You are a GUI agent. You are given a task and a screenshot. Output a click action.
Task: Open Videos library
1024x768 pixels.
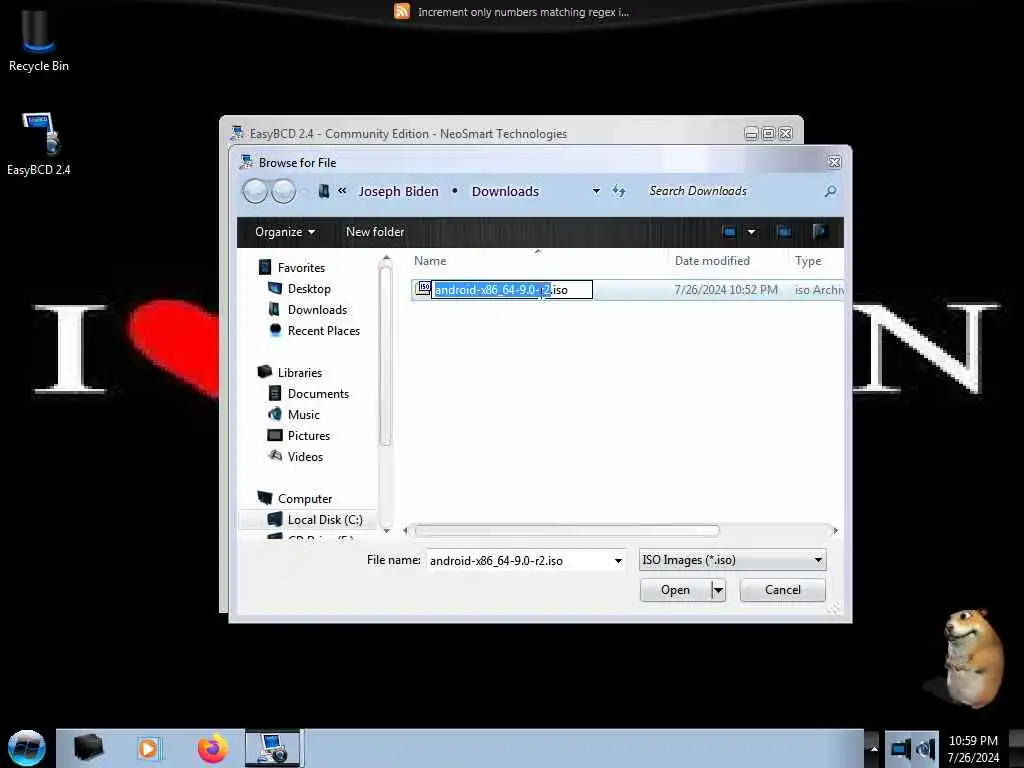pos(305,456)
